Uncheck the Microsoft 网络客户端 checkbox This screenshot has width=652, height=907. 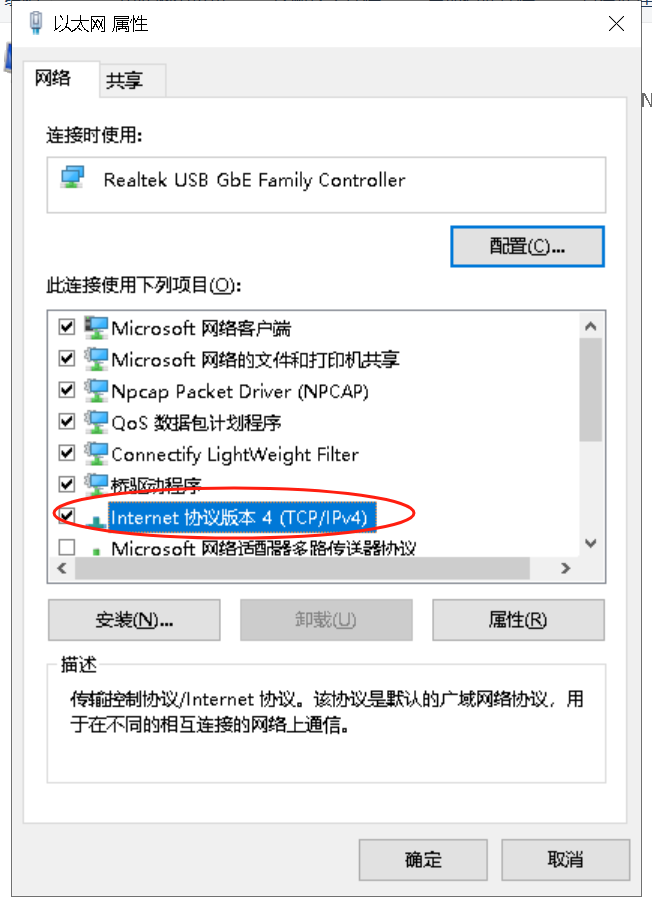tap(67, 327)
